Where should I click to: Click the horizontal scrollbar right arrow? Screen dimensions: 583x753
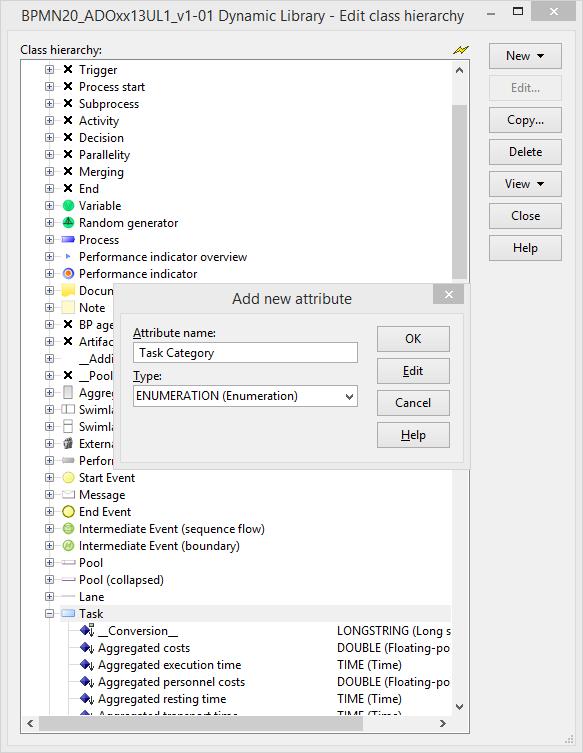tap(443, 723)
